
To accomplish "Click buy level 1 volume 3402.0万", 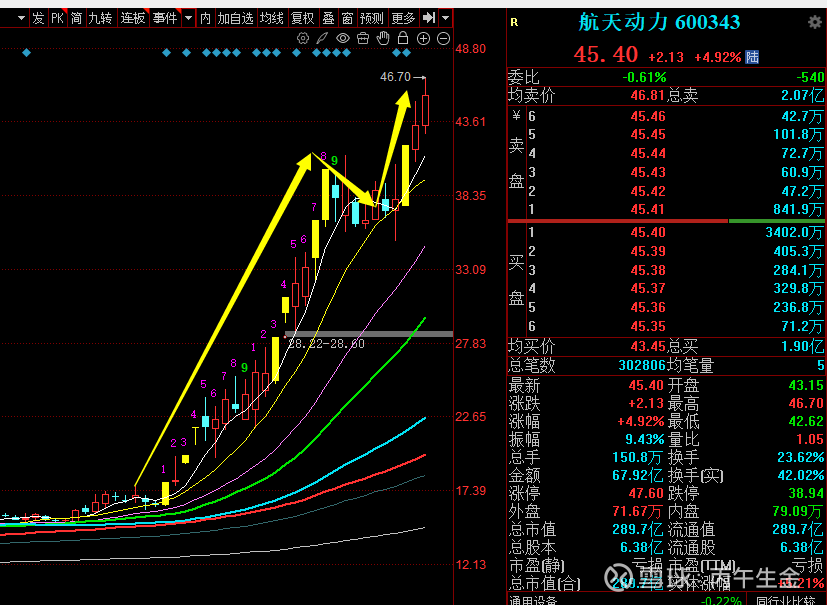I will (x=793, y=232).
